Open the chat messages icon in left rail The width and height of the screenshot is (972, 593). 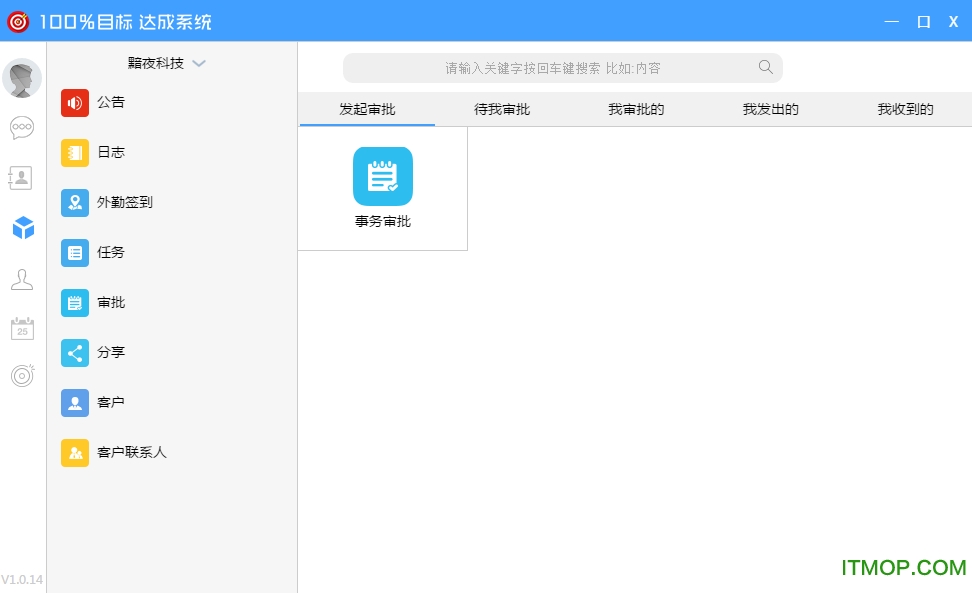[x=22, y=127]
